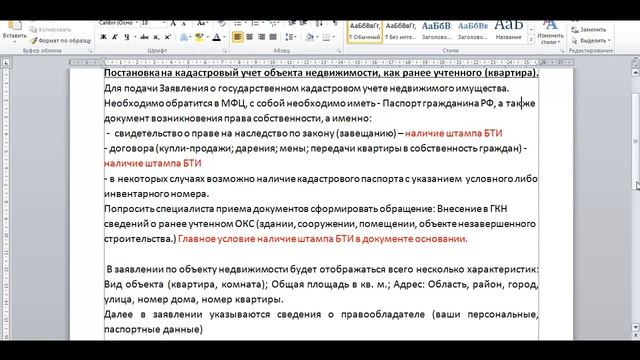640x360 pixels.
Task: Click the clear formatting icon
Action: [x=222, y=23]
